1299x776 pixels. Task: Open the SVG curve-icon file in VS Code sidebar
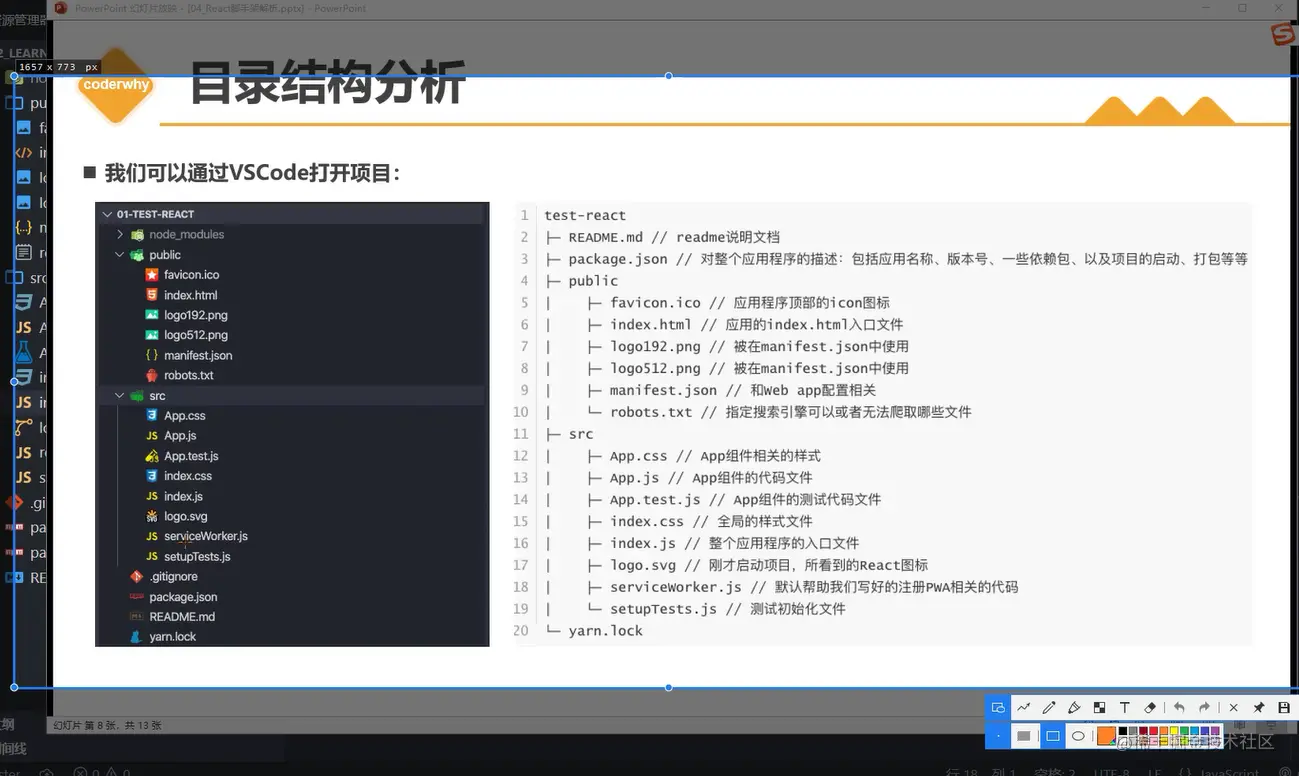click(x=26, y=428)
